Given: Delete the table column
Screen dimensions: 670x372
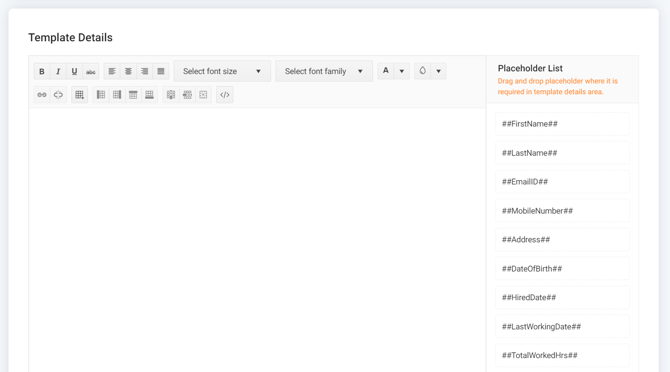Looking at the screenshot, I should point(171,95).
